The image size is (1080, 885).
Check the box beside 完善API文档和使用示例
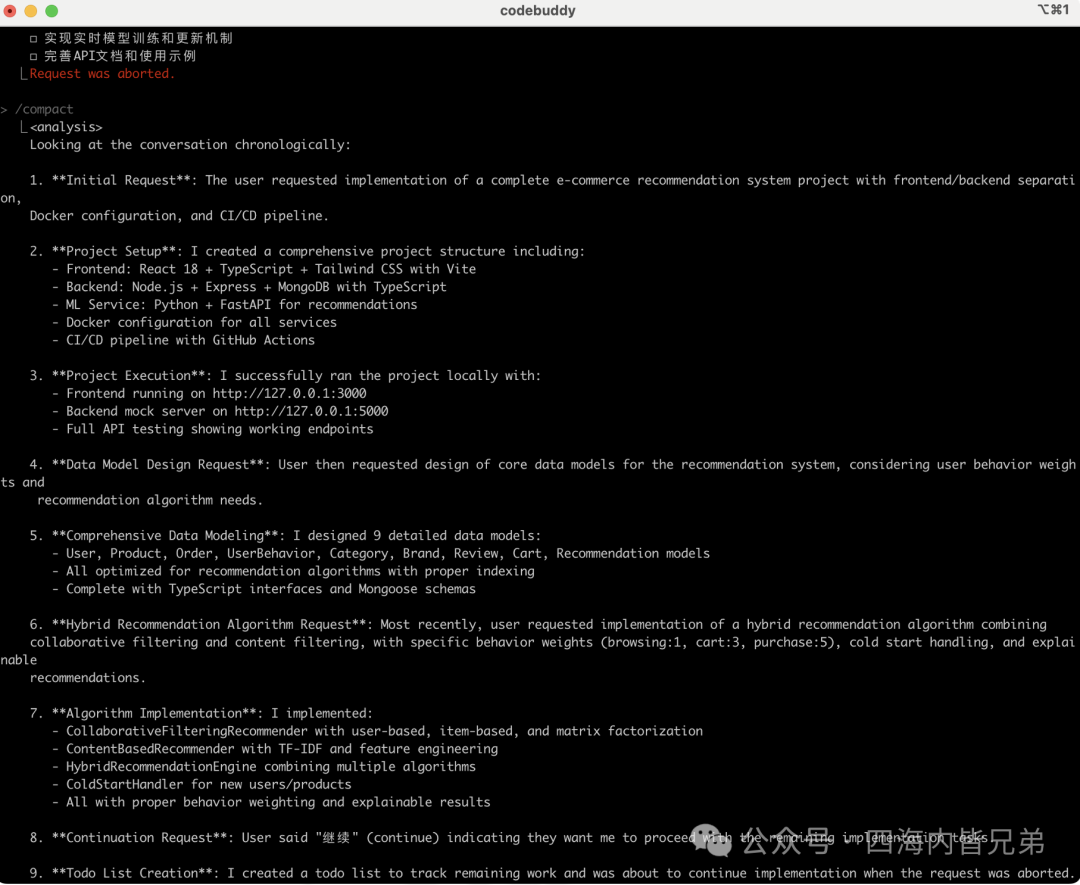tap(33, 56)
